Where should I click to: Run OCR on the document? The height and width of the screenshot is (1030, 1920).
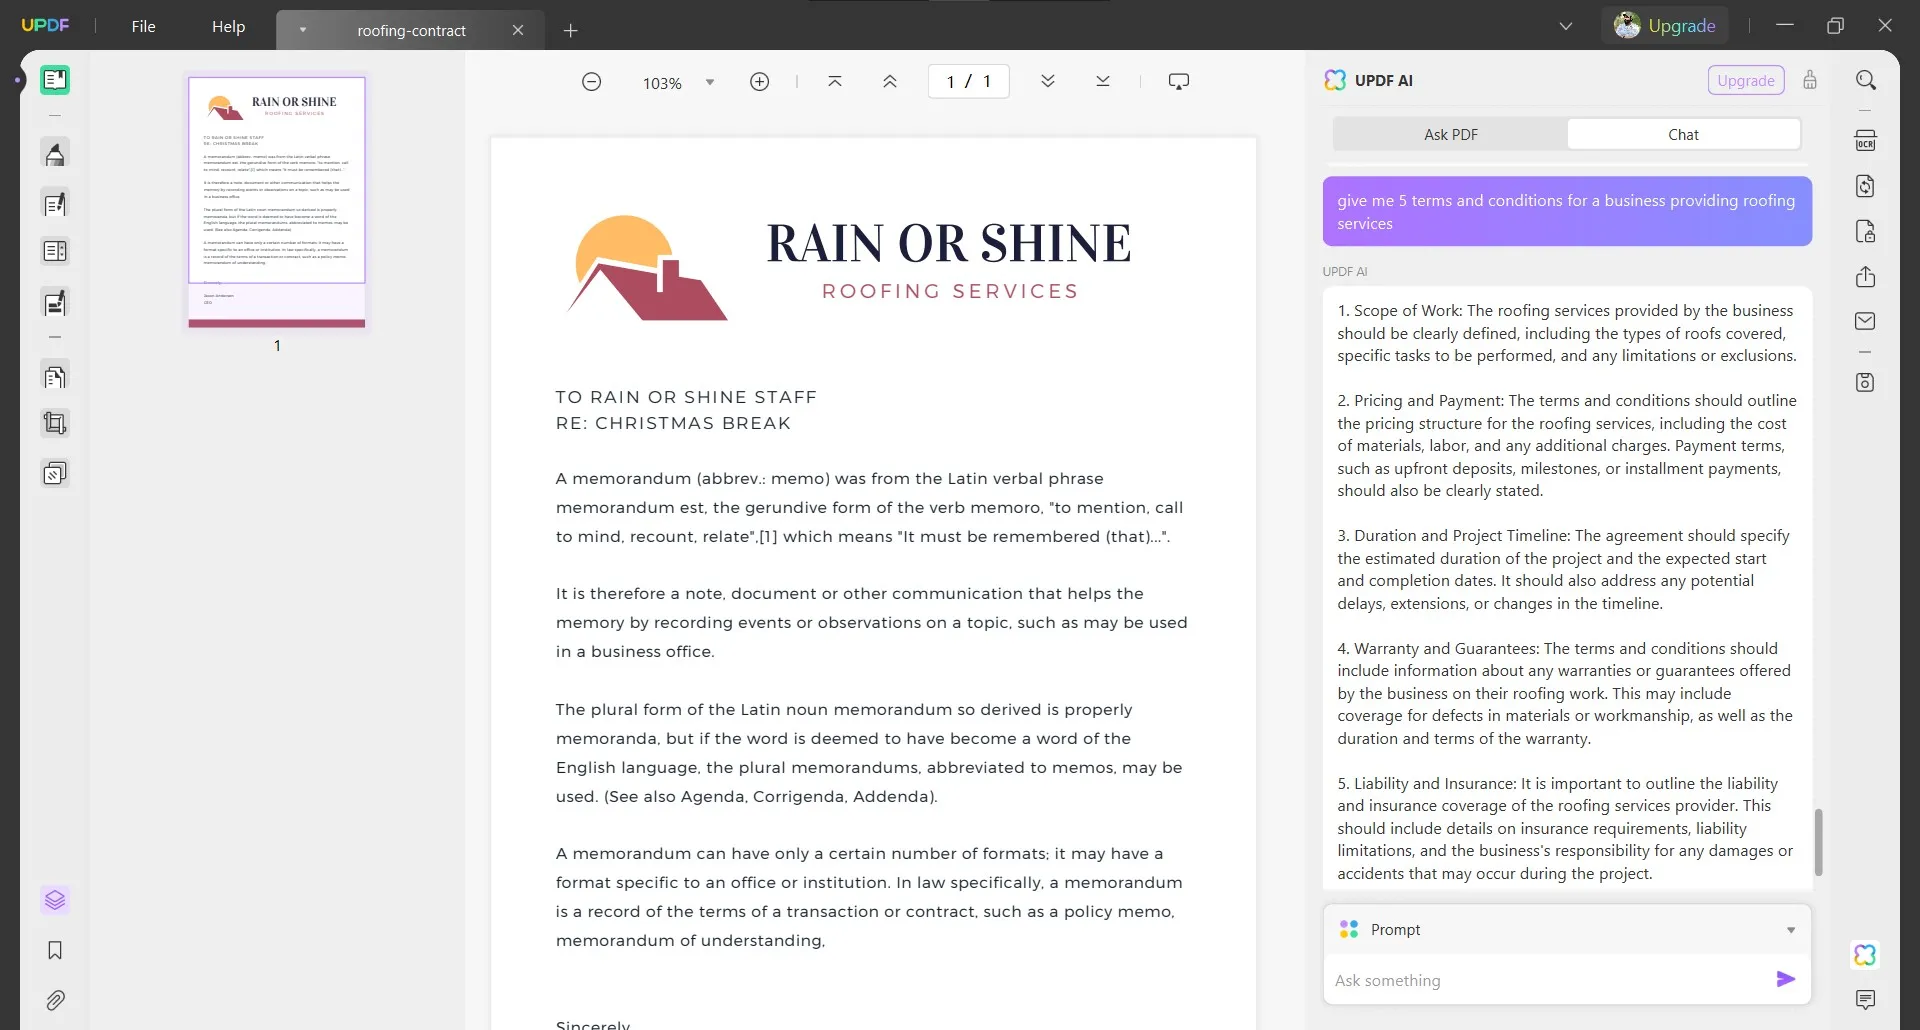(x=1866, y=140)
